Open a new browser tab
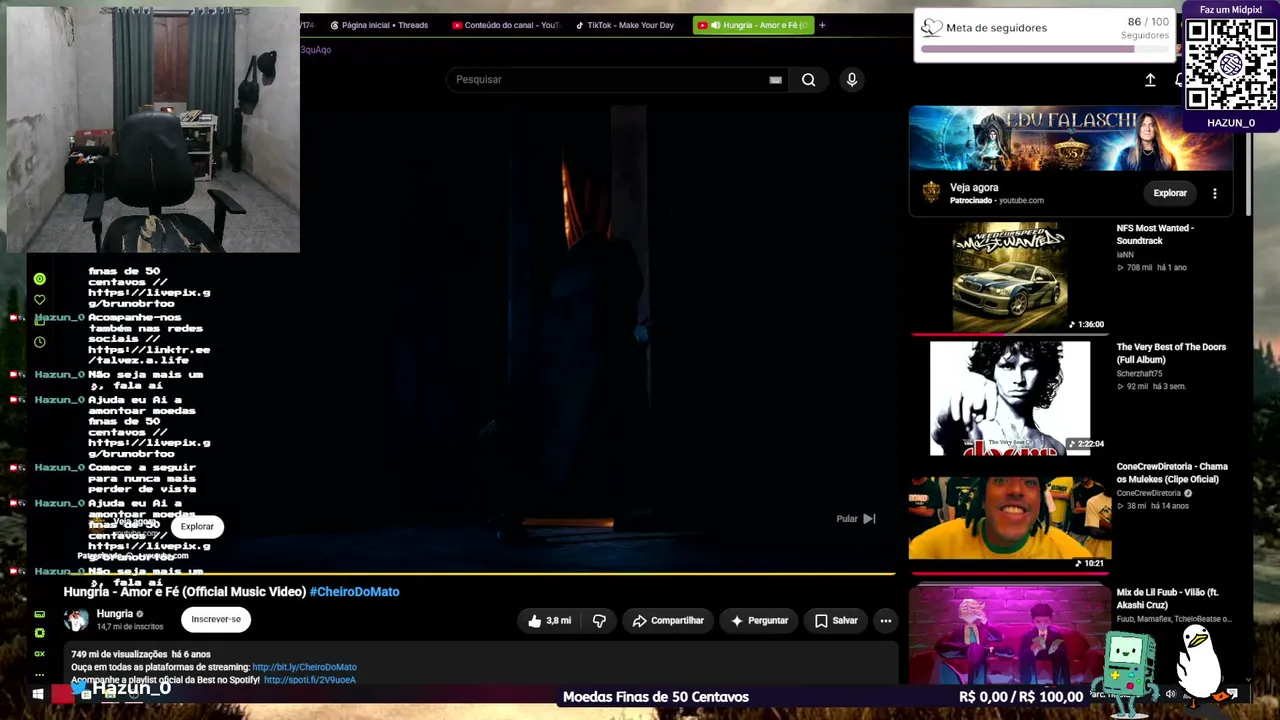Image resolution: width=1280 pixels, height=720 pixels. click(x=822, y=25)
